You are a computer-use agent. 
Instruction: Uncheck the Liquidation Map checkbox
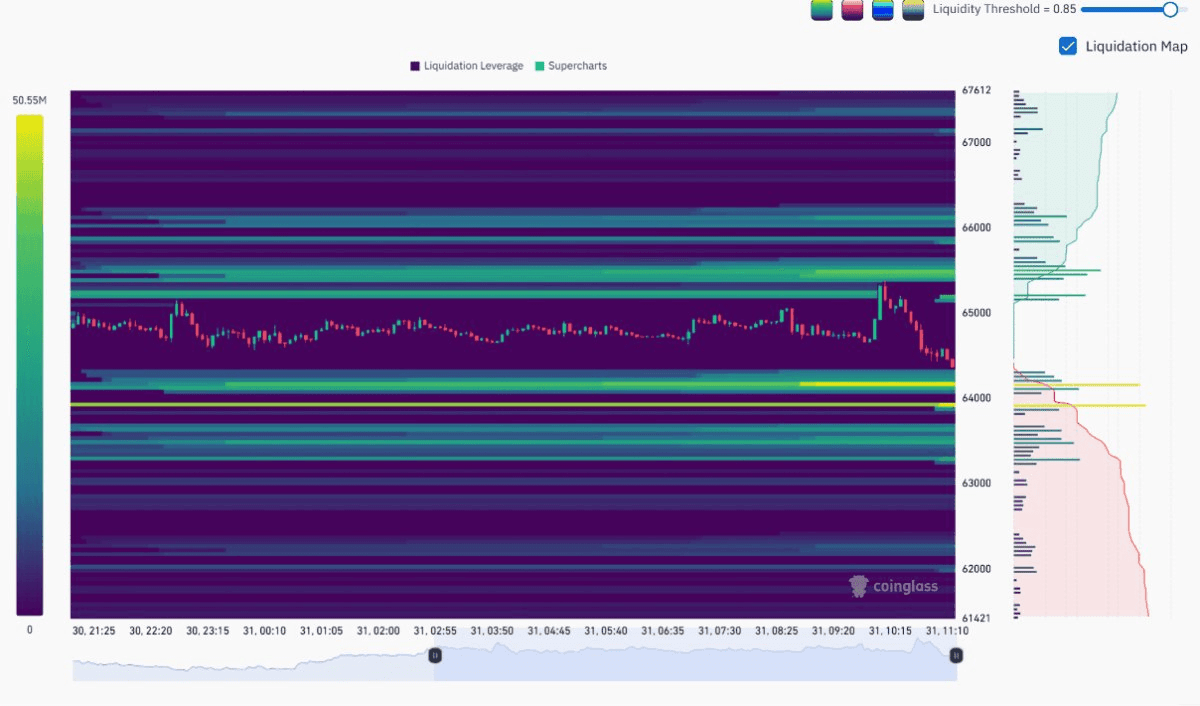[1068, 46]
